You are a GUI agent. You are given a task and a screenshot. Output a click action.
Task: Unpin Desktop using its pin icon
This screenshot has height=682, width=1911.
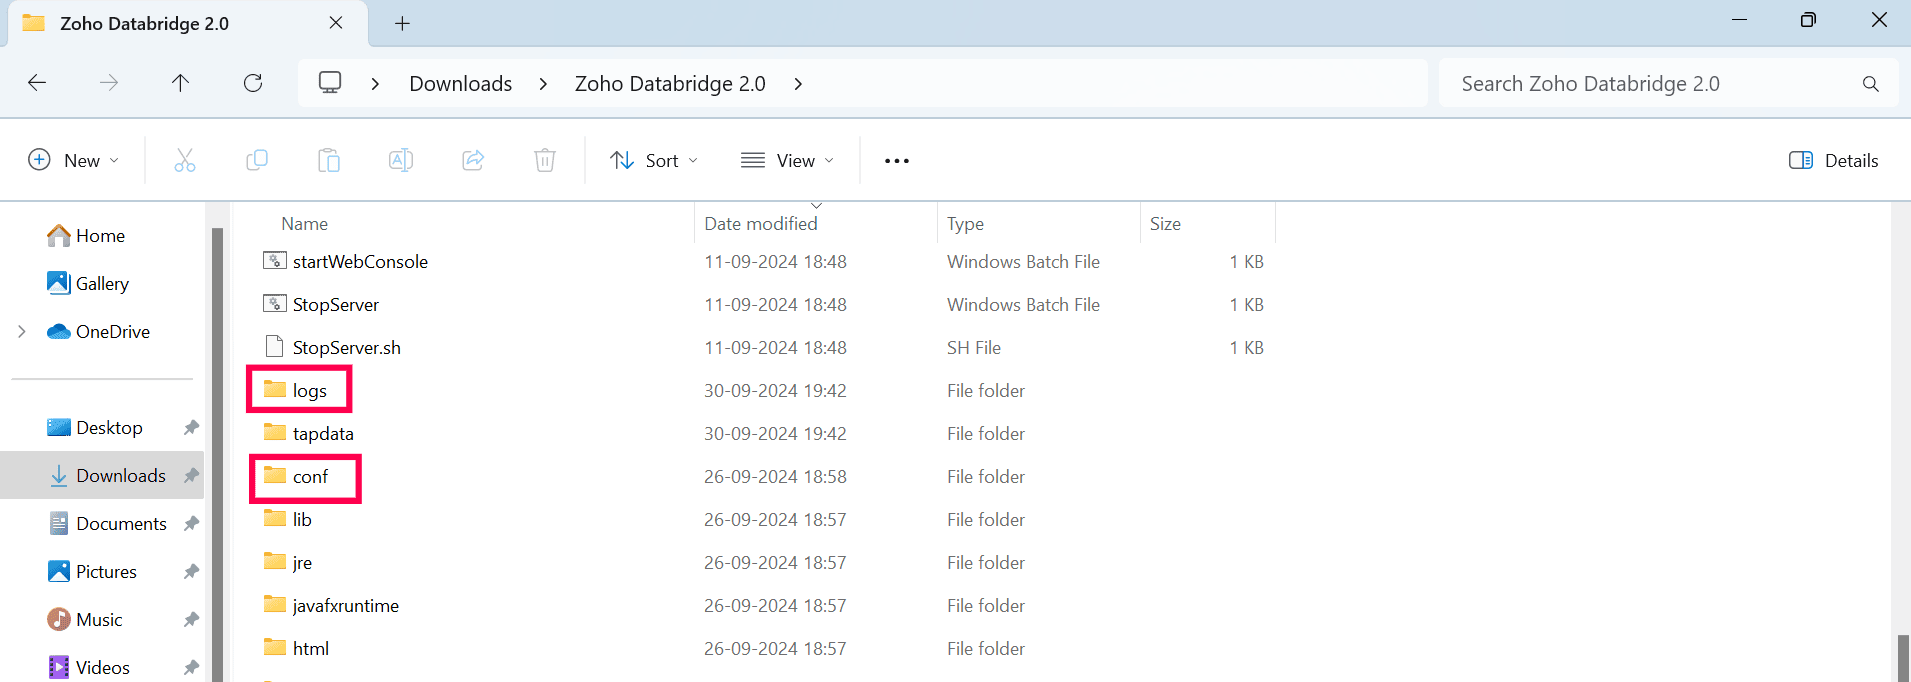point(191,427)
